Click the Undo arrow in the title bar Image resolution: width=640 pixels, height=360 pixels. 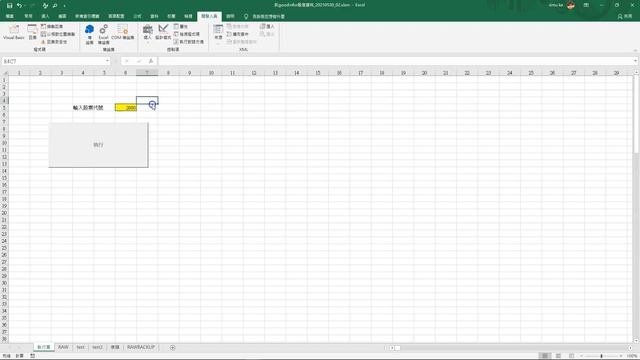pyautogui.click(x=19, y=5)
